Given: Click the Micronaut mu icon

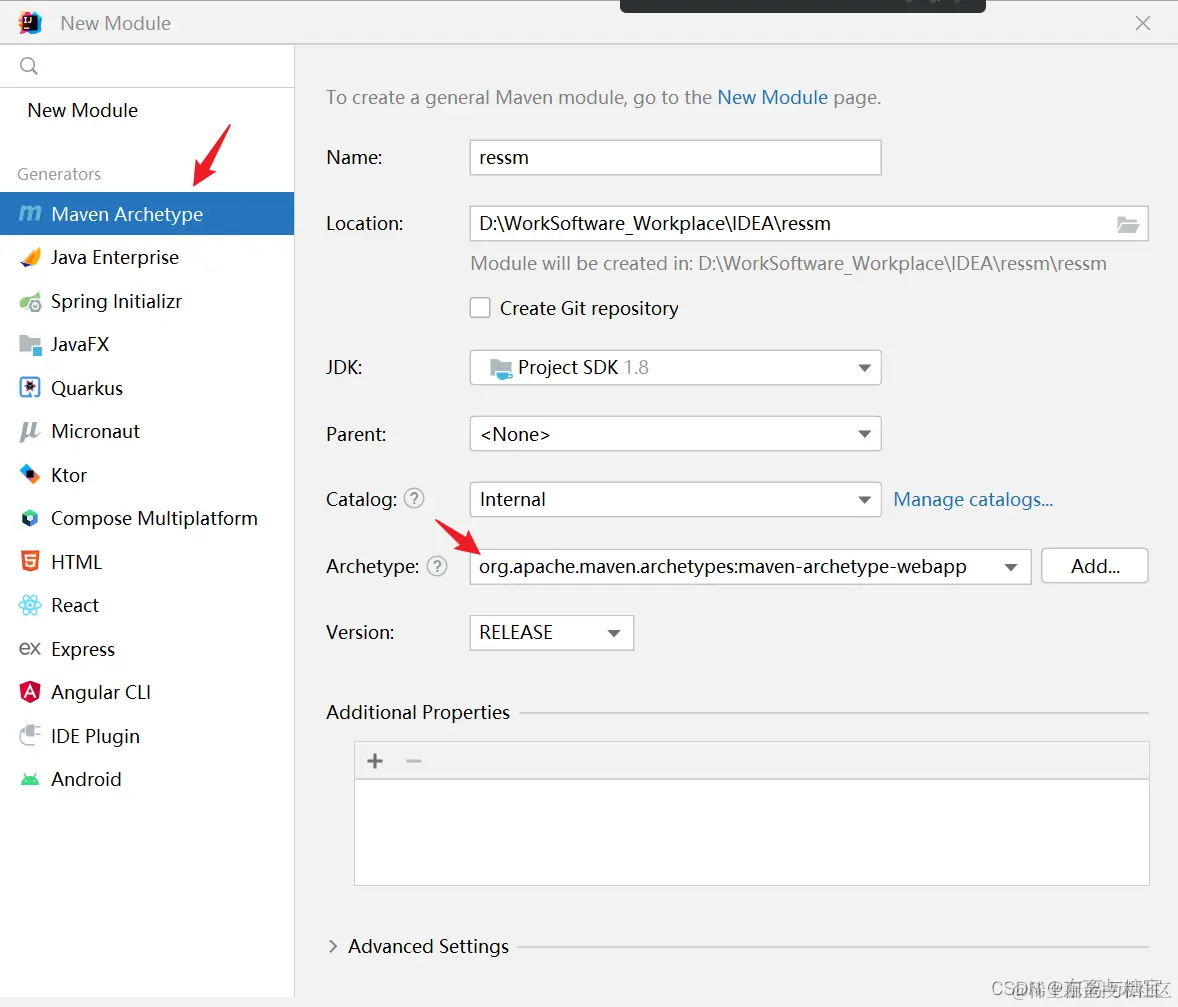Looking at the screenshot, I should tap(29, 431).
